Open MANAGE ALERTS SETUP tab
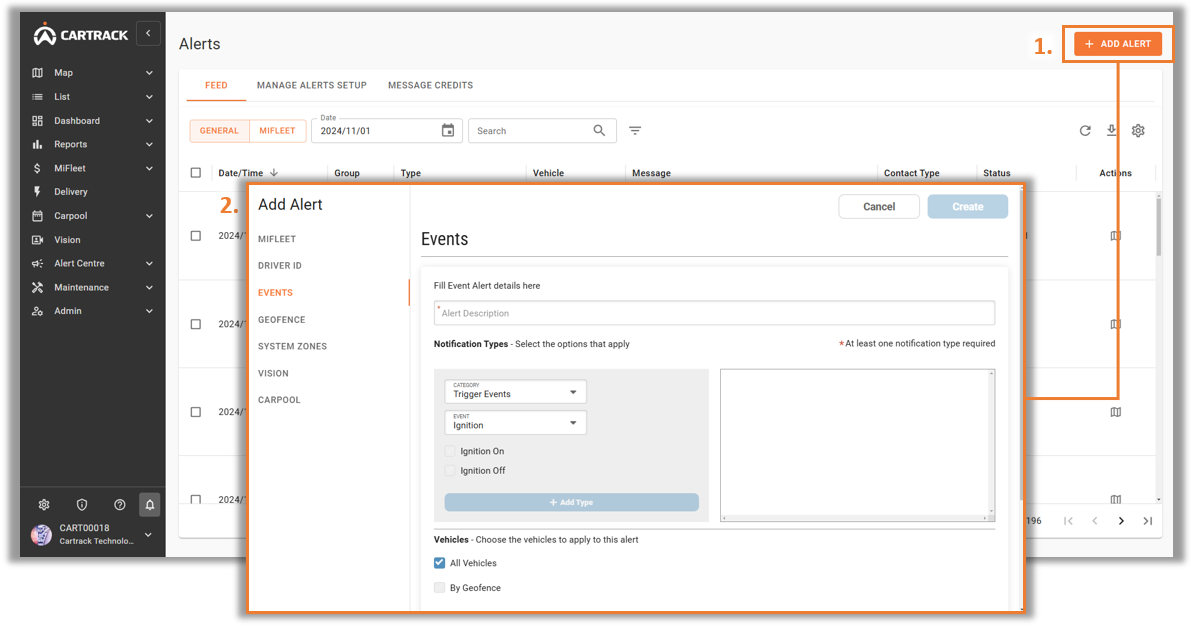Screen dimensions: 1191x635 [x=311, y=86]
